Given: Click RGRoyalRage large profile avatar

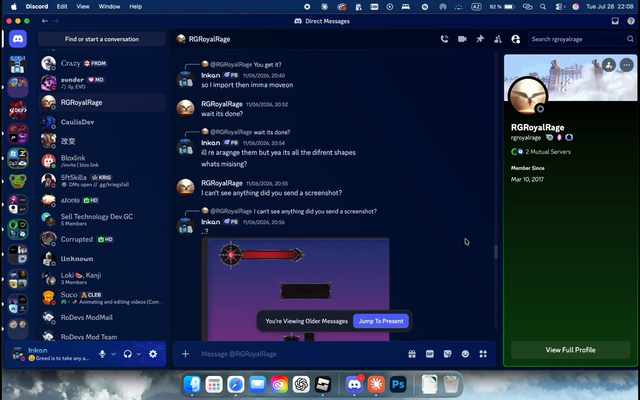Looking at the screenshot, I should pos(528,96).
